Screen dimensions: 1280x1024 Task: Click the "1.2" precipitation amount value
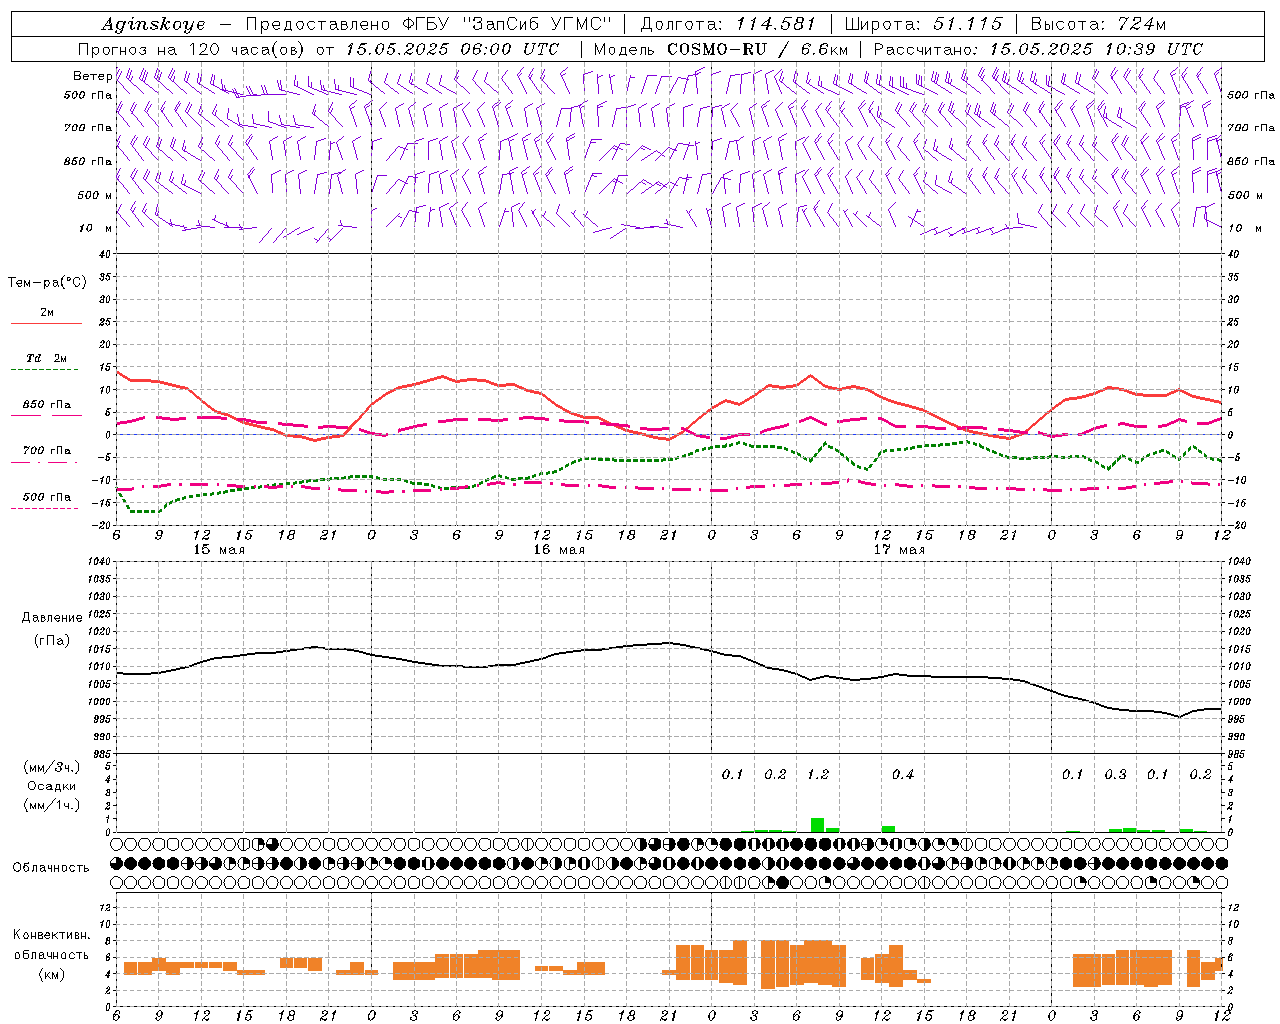tap(818, 774)
